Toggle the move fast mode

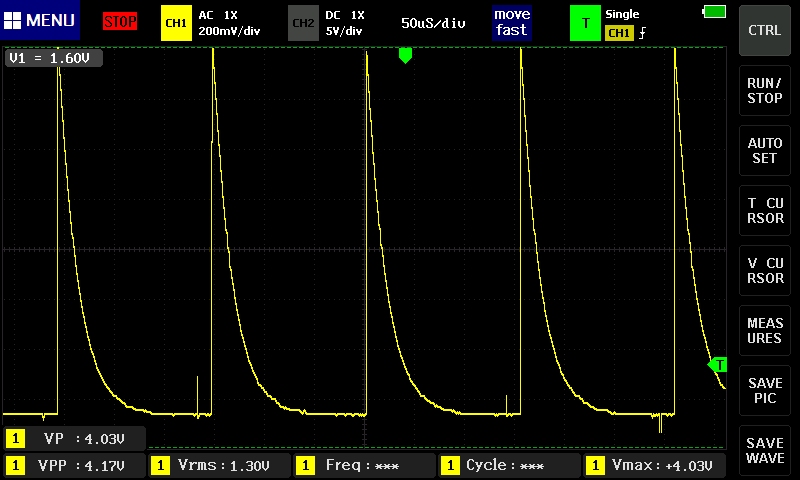coord(510,22)
